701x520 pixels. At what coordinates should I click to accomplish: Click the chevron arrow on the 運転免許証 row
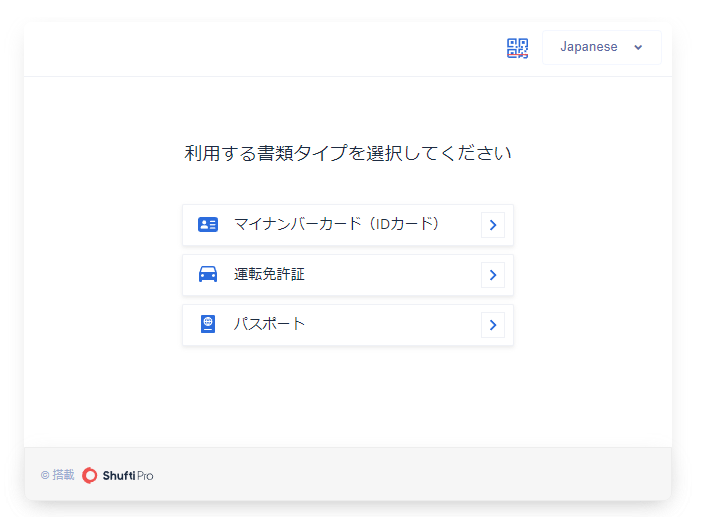[x=493, y=275]
